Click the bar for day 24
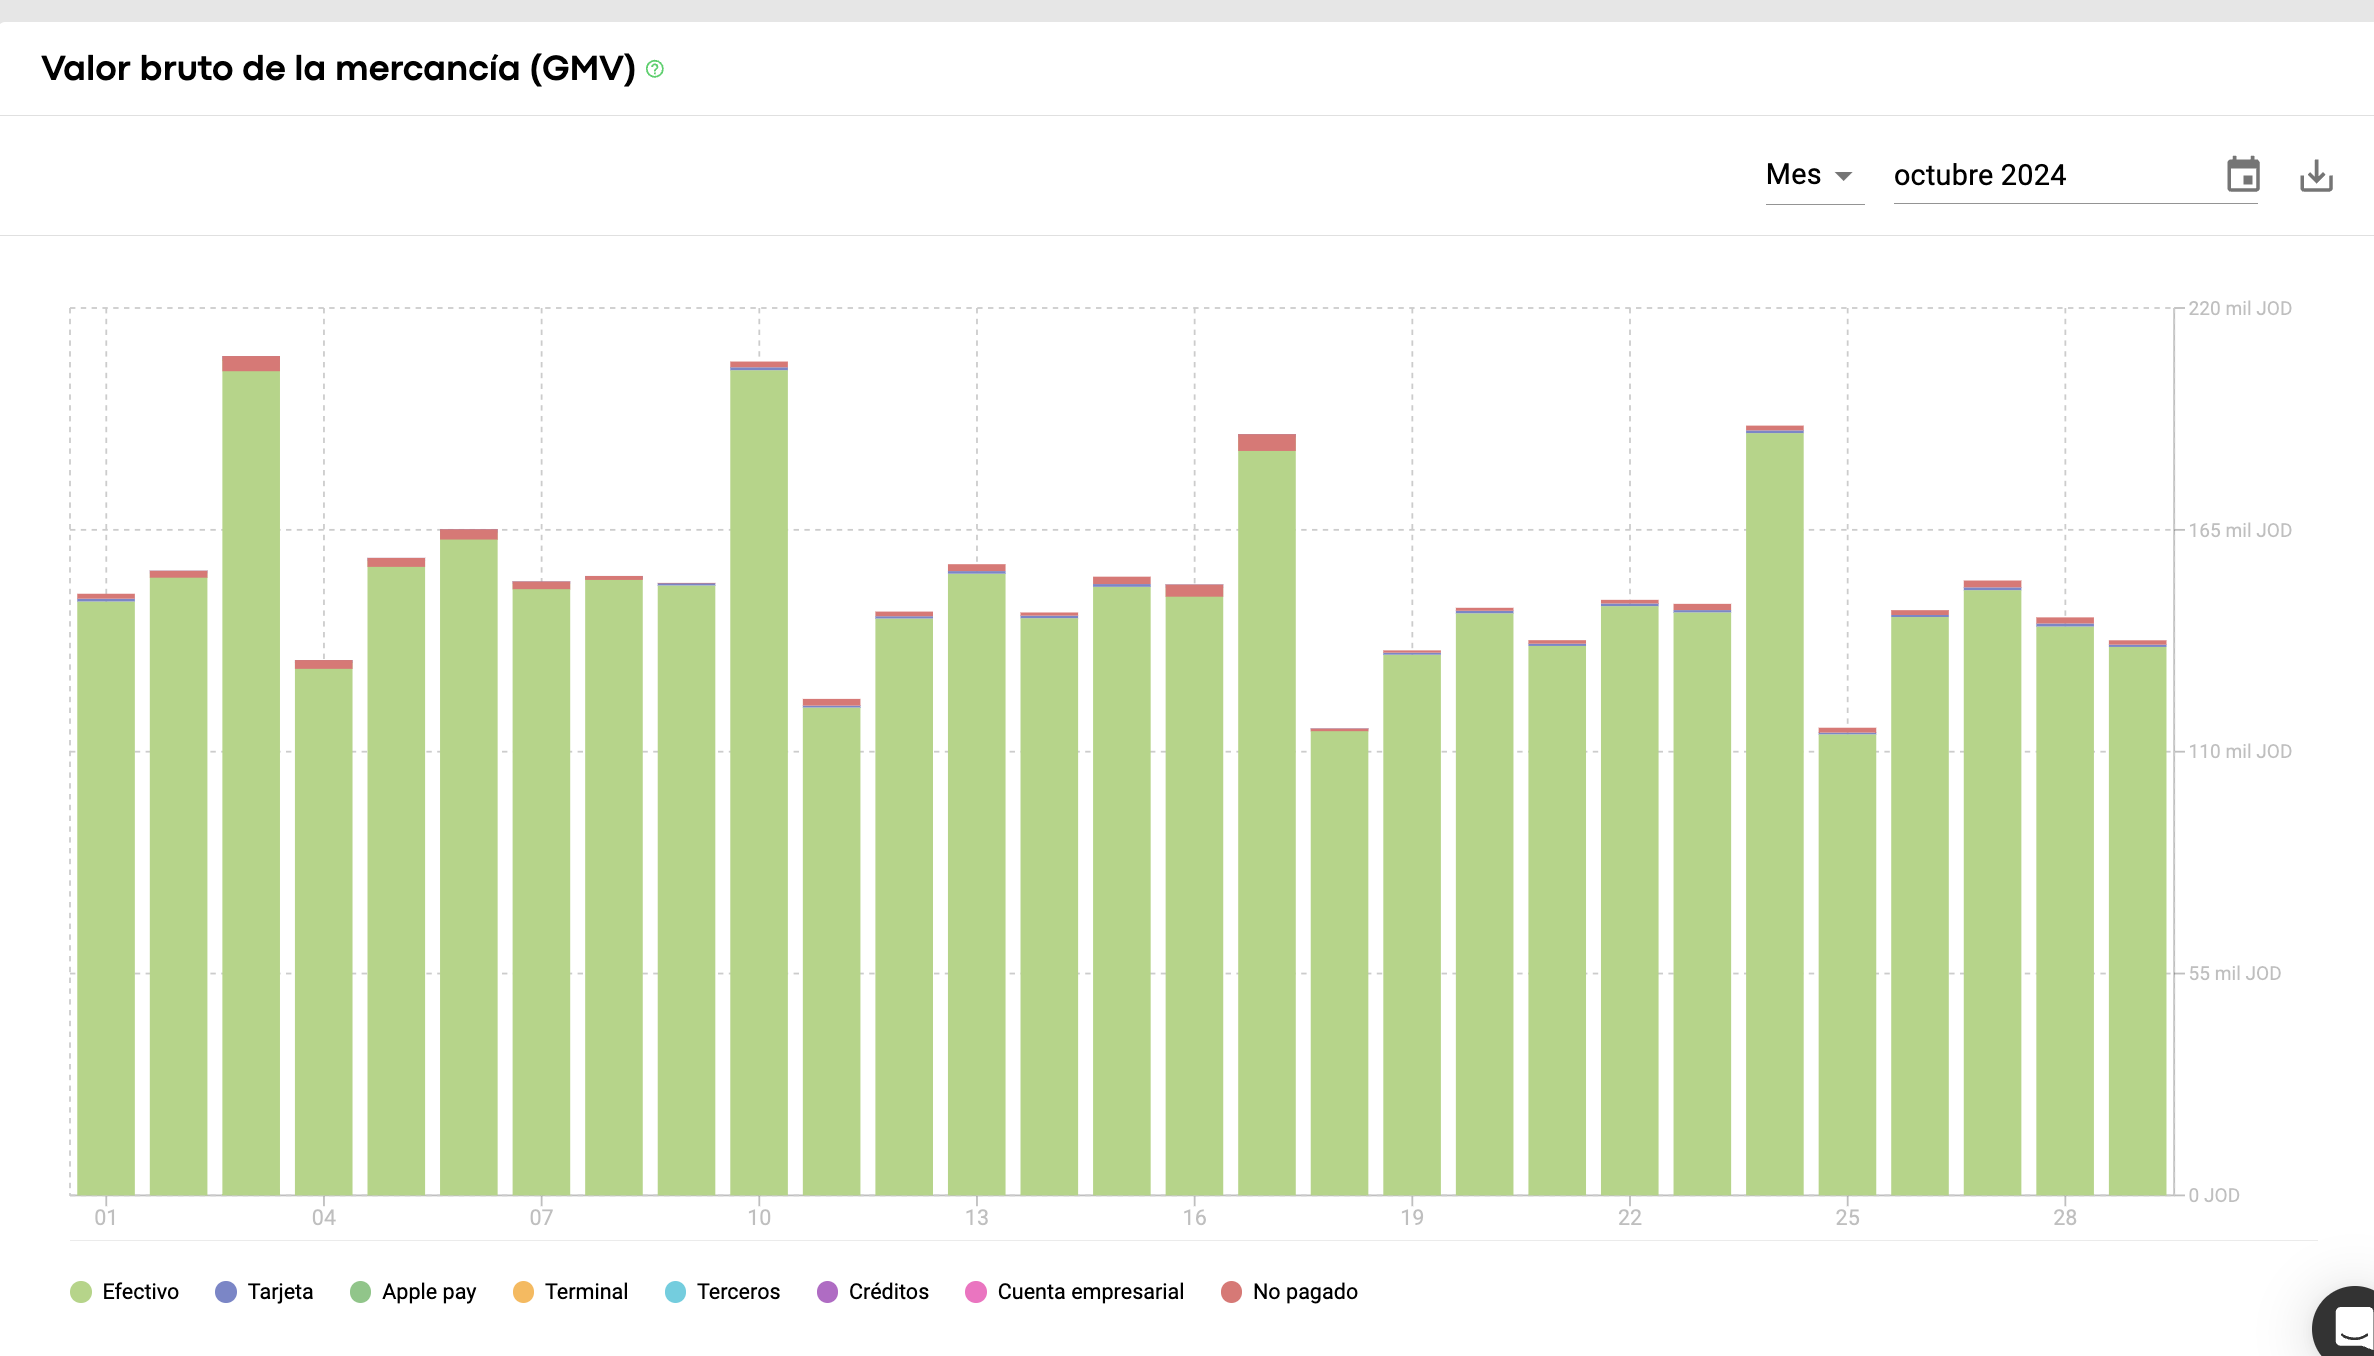 click(1775, 810)
